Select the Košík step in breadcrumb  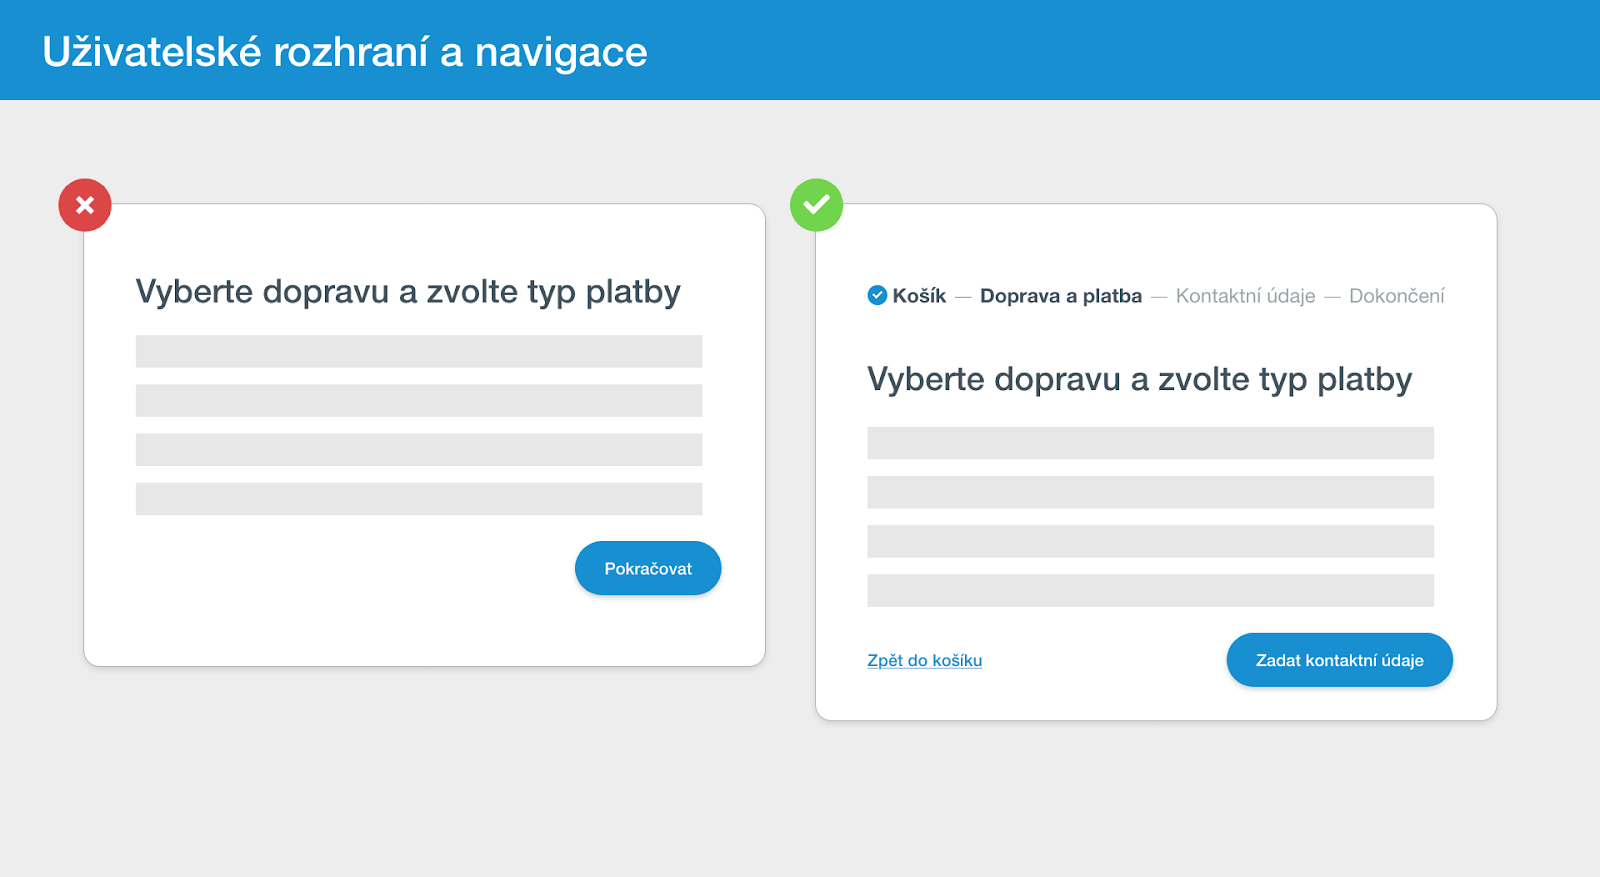click(919, 296)
